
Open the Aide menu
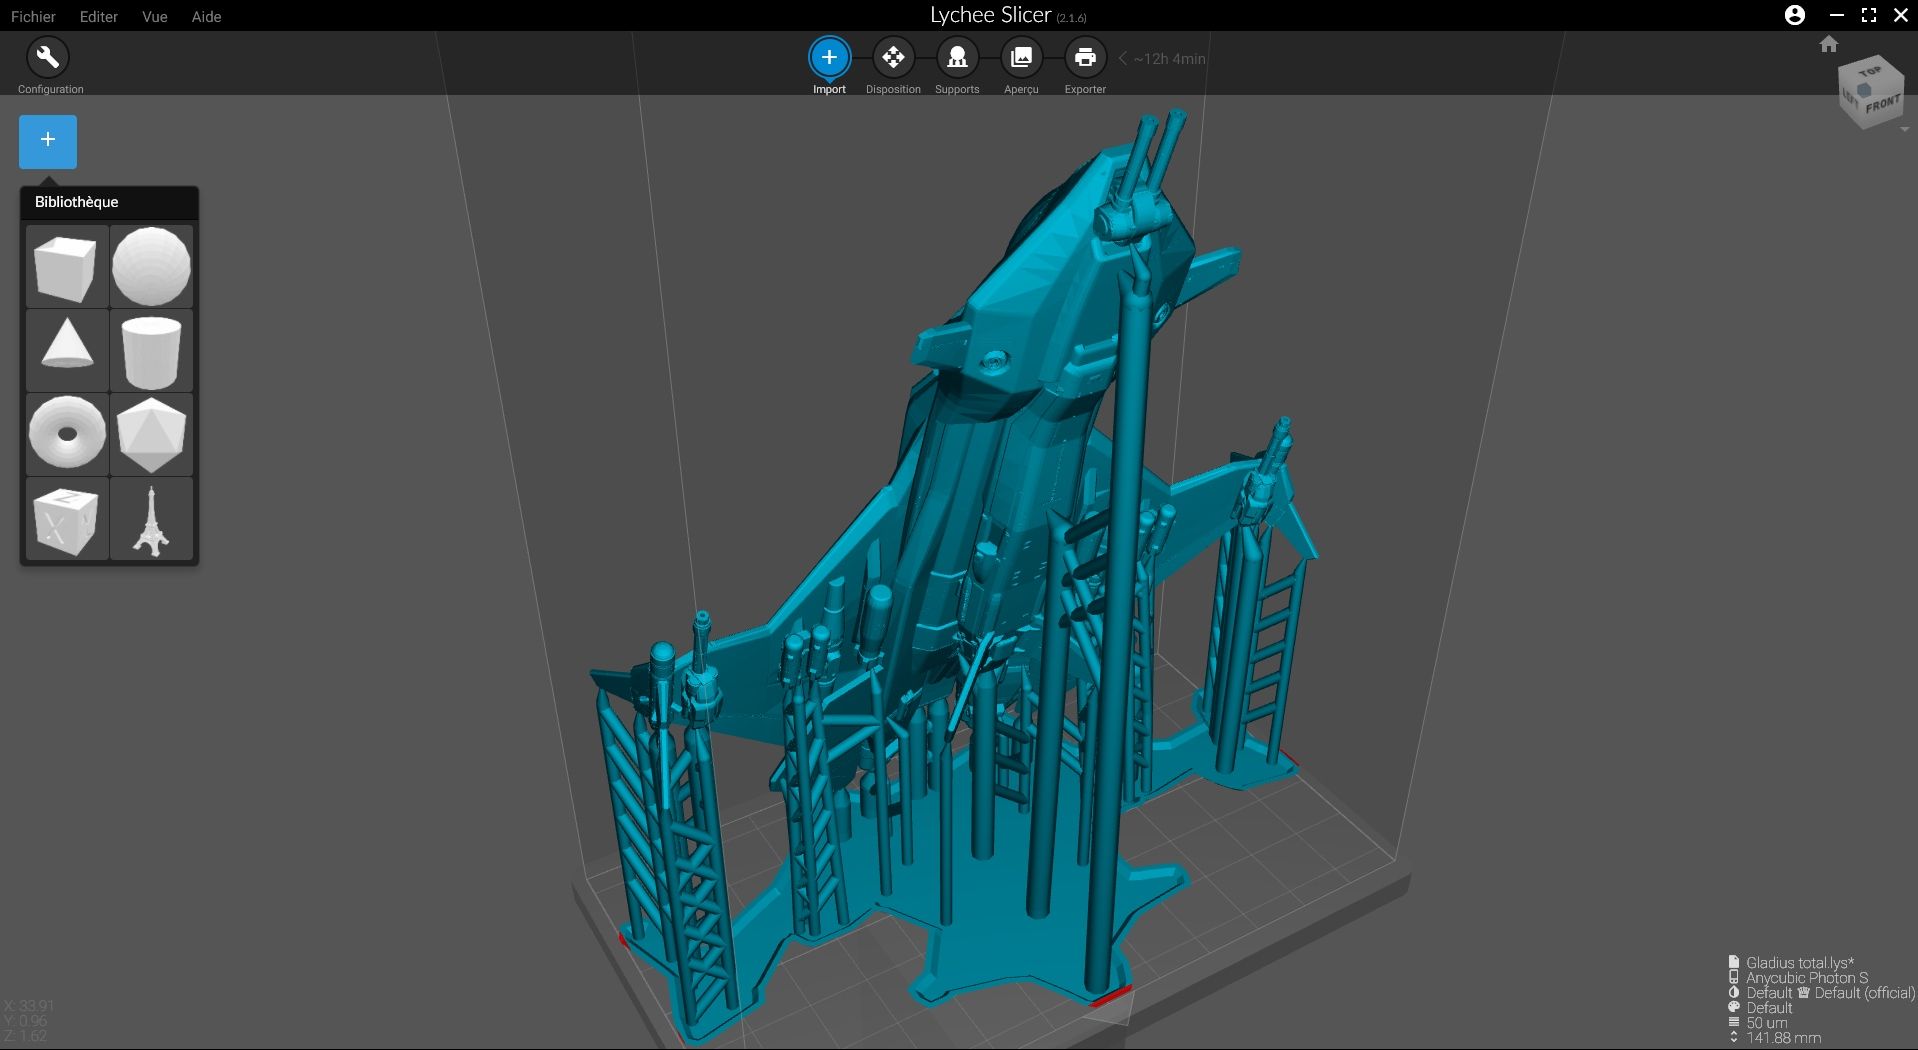(206, 16)
